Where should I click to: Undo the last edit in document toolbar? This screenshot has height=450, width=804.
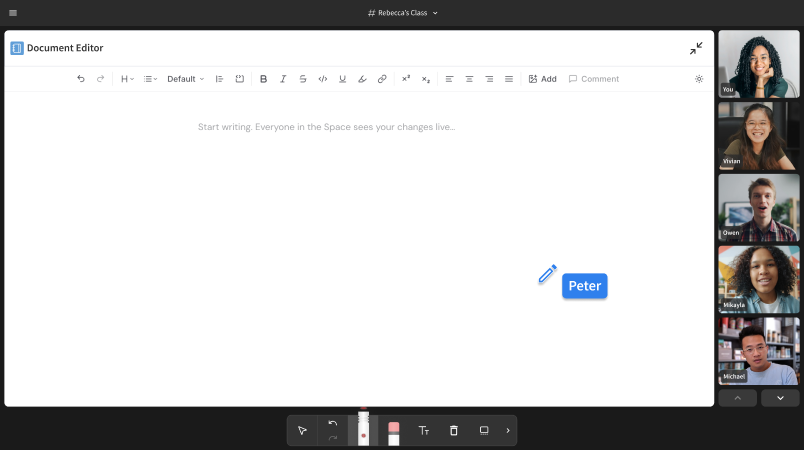click(81, 79)
